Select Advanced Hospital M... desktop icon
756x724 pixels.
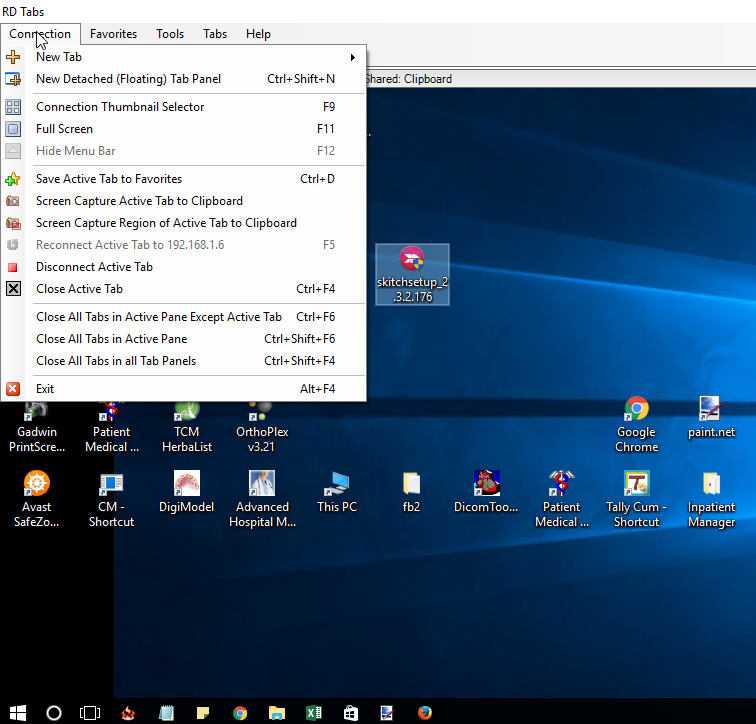pos(262,499)
